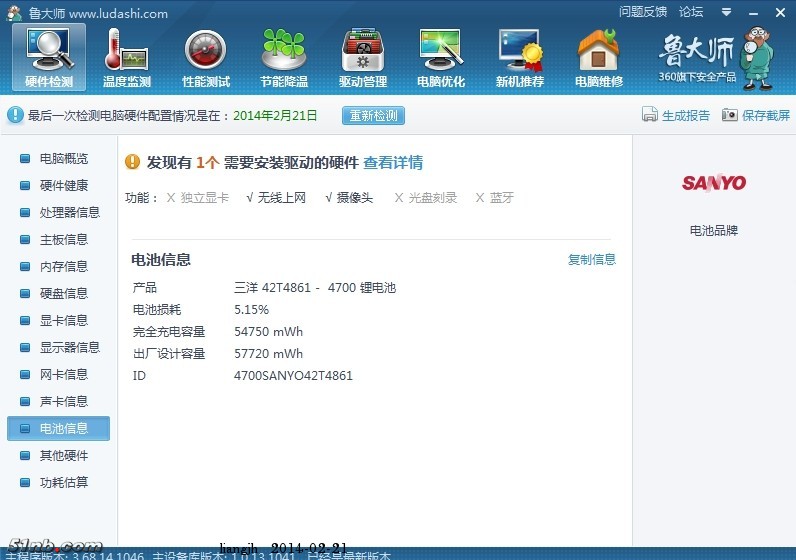Launch the 性能测试 performance test icon
Screen dimensions: 796x560
(206, 57)
